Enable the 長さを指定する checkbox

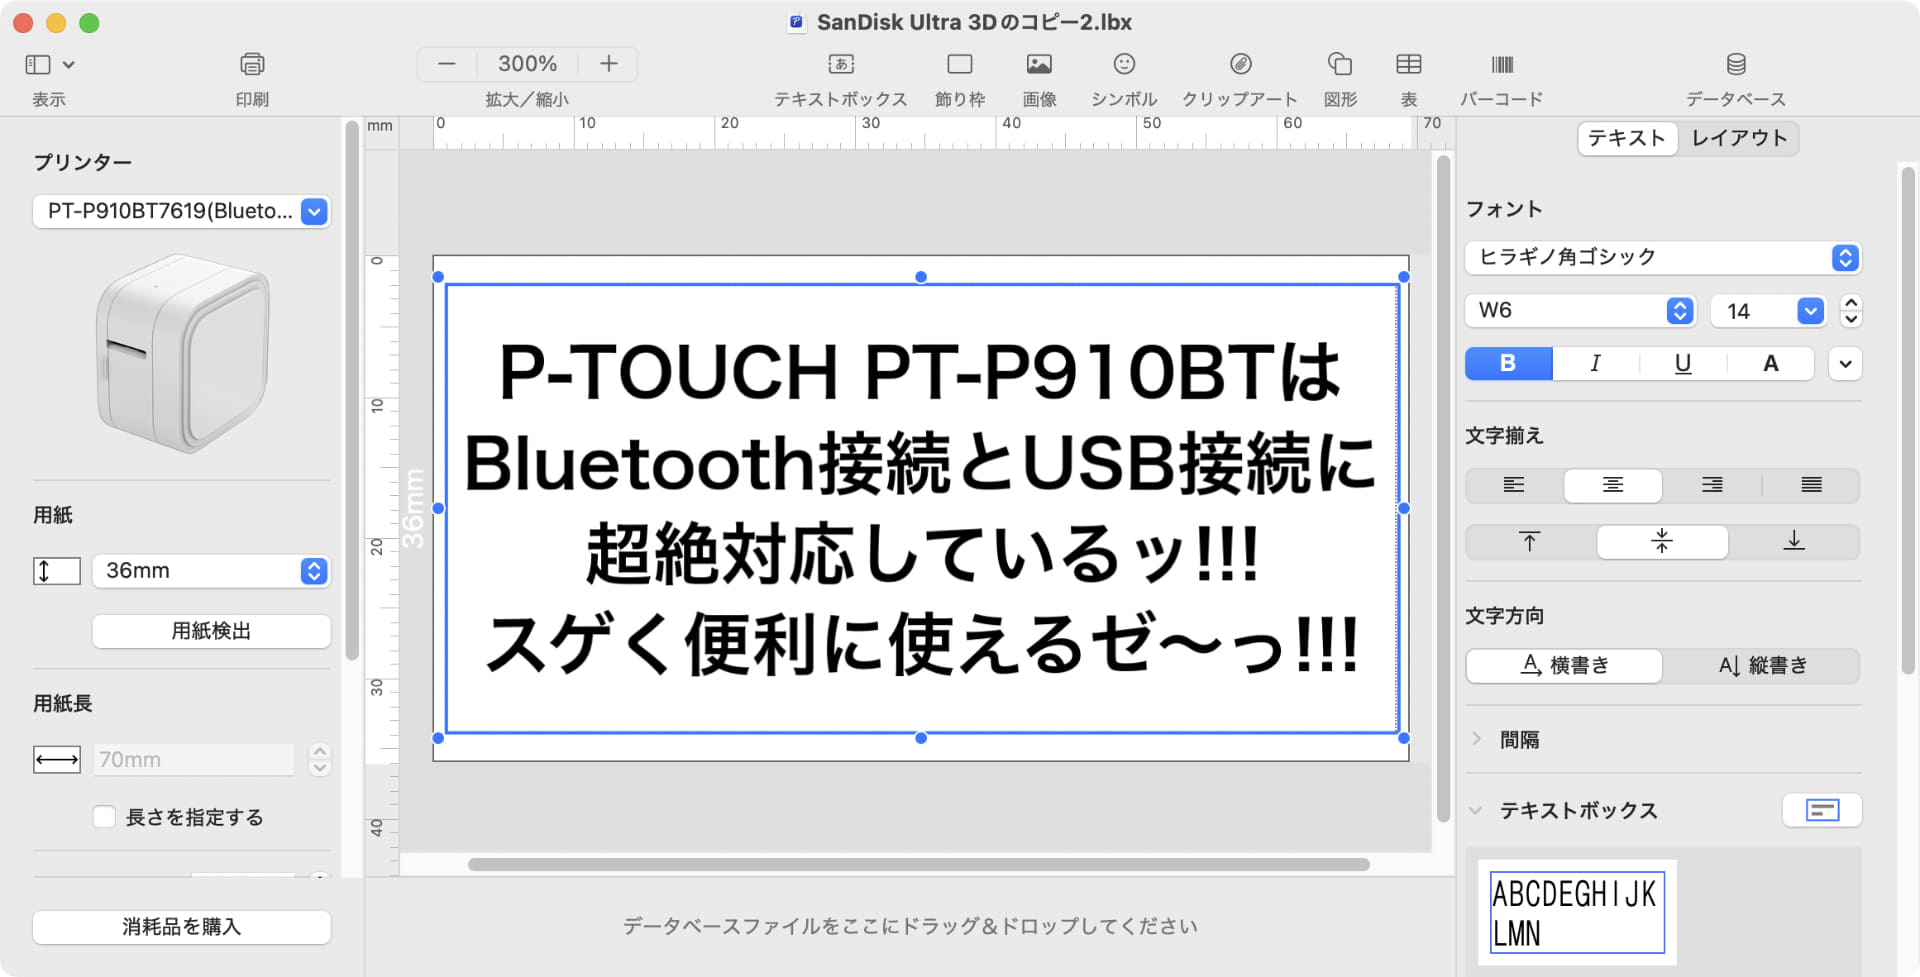[105, 817]
